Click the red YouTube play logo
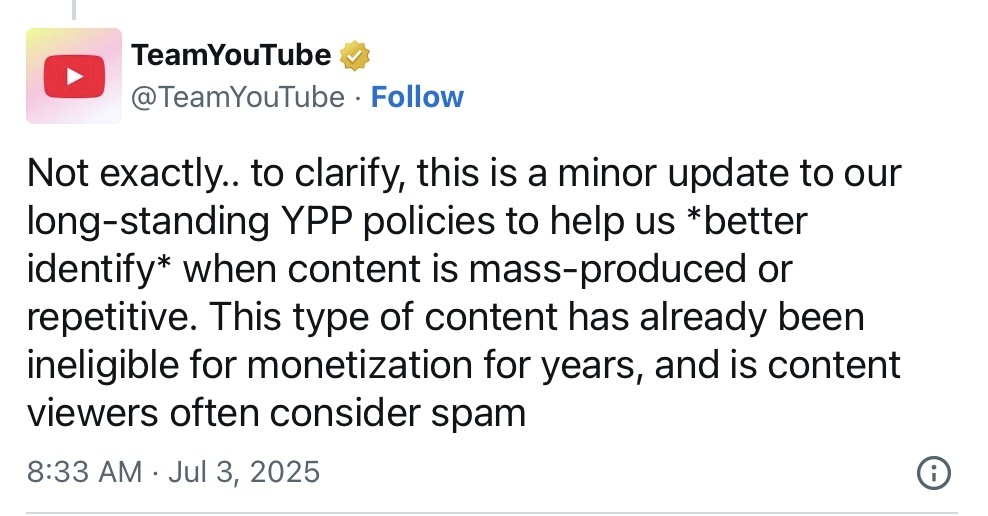Viewport: 988px width, 516px height. click(67, 76)
